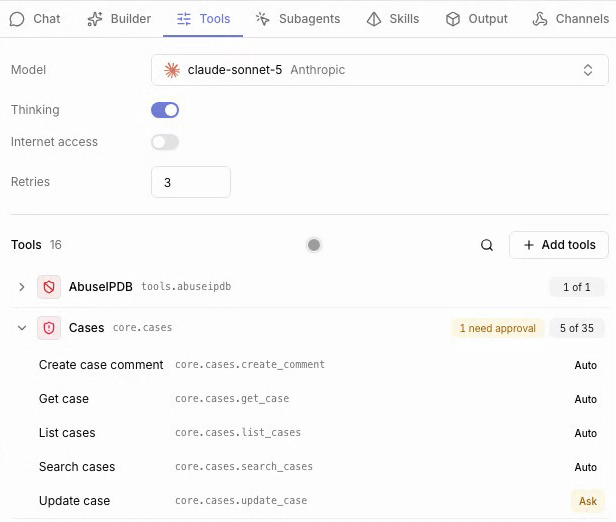Click the tools.abuseipdb identifier text

[186, 287]
